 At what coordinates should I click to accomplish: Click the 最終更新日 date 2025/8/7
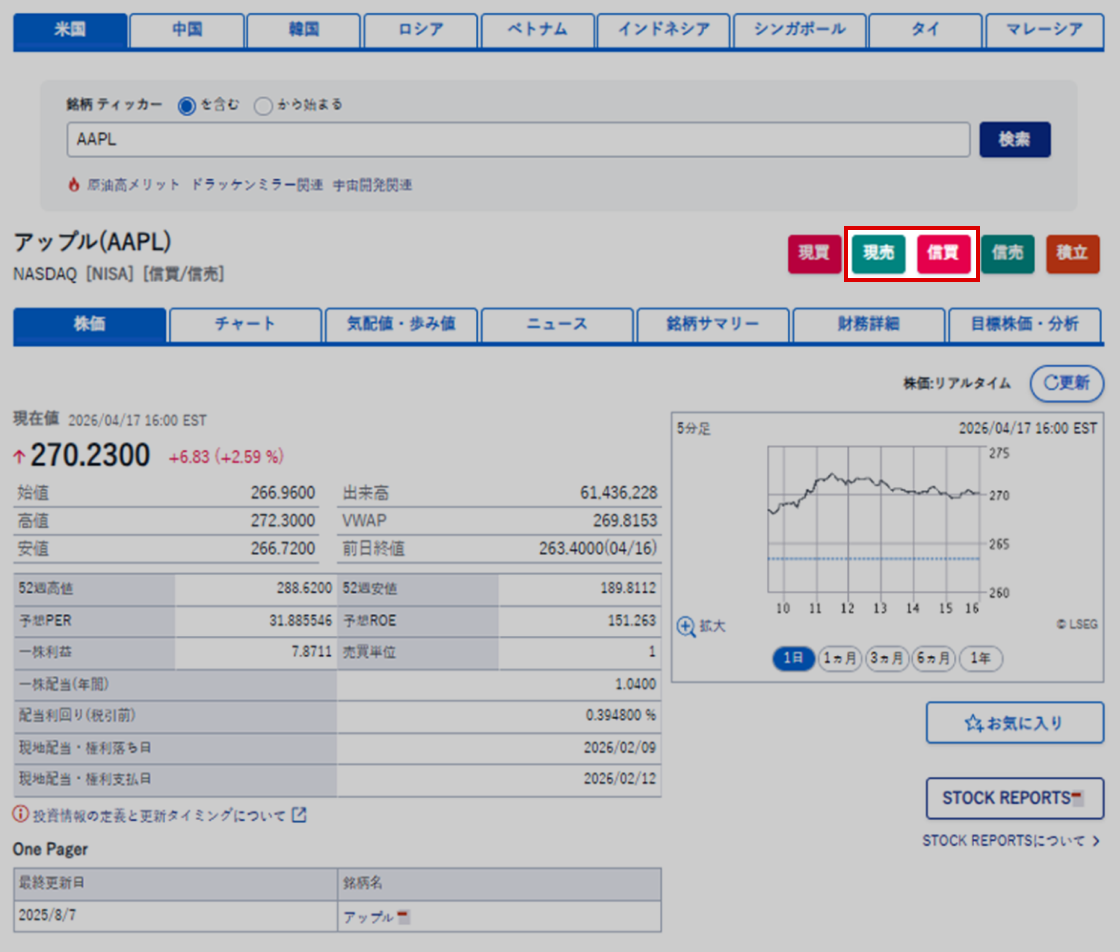pyautogui.click(x=47, y=916)
